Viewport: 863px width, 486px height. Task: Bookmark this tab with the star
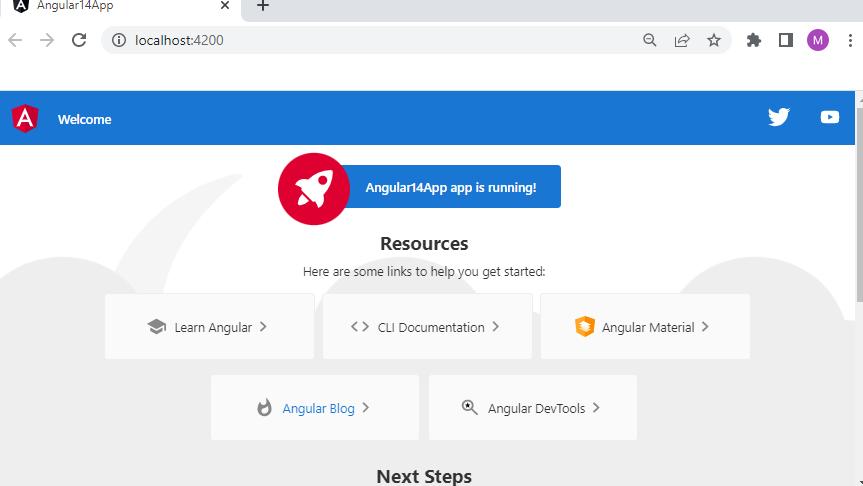click(714, 40)
